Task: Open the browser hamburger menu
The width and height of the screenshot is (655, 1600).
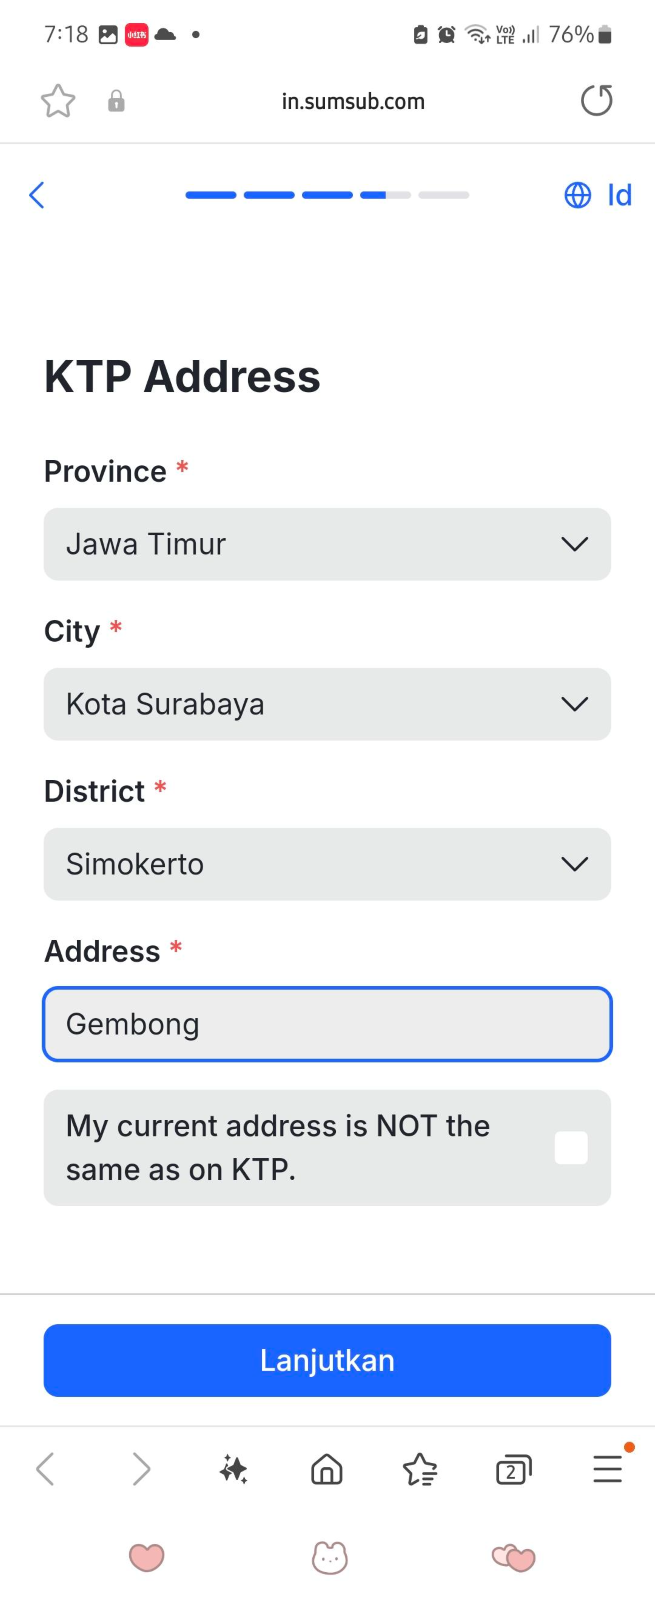Action: (607, 1469)
